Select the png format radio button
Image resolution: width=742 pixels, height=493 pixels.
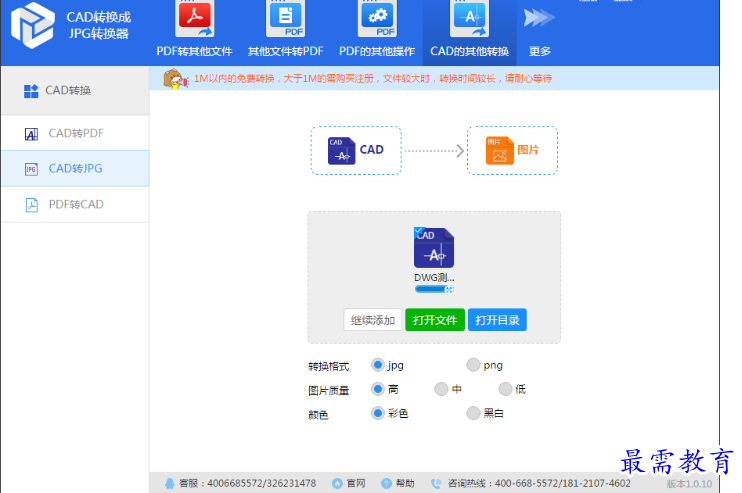coord(473,365)
